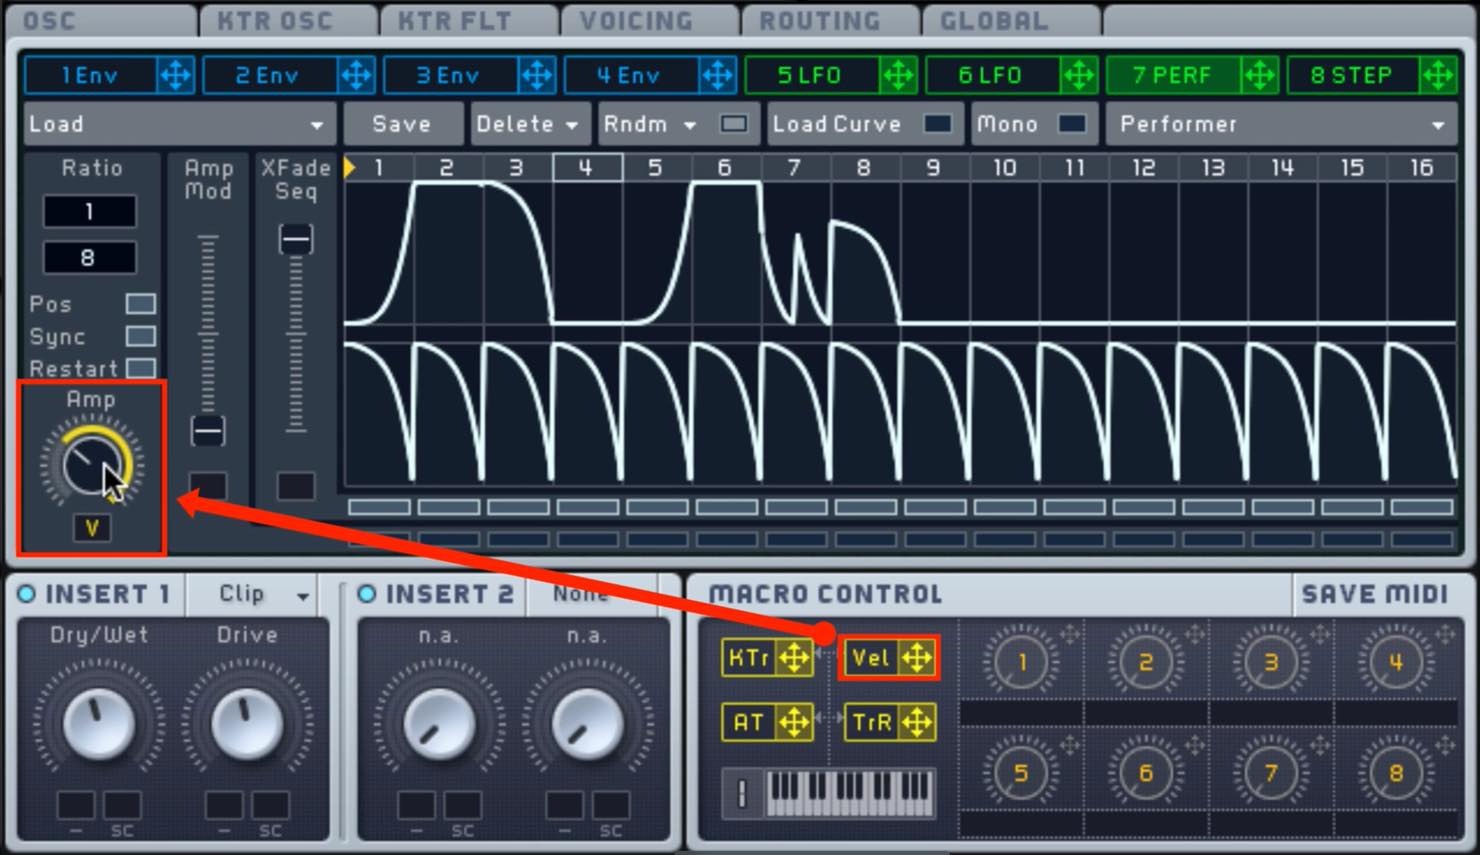The image size is (1480, 855).
Task: Click the AT macro assign cross icon
Action: tap(794, 722)
